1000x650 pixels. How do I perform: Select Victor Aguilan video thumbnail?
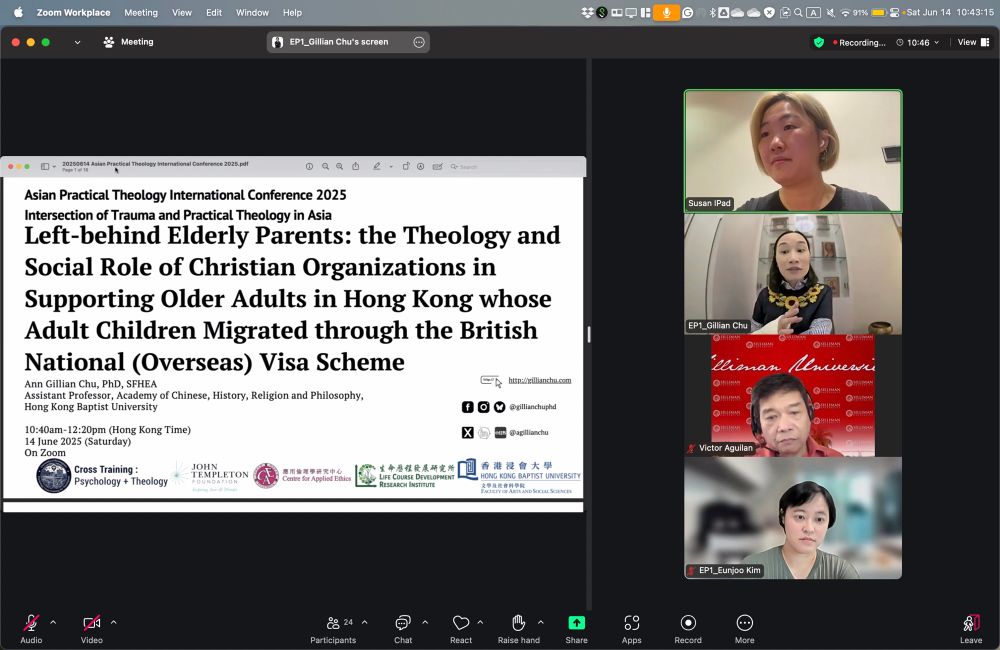(x=793, y=395)
